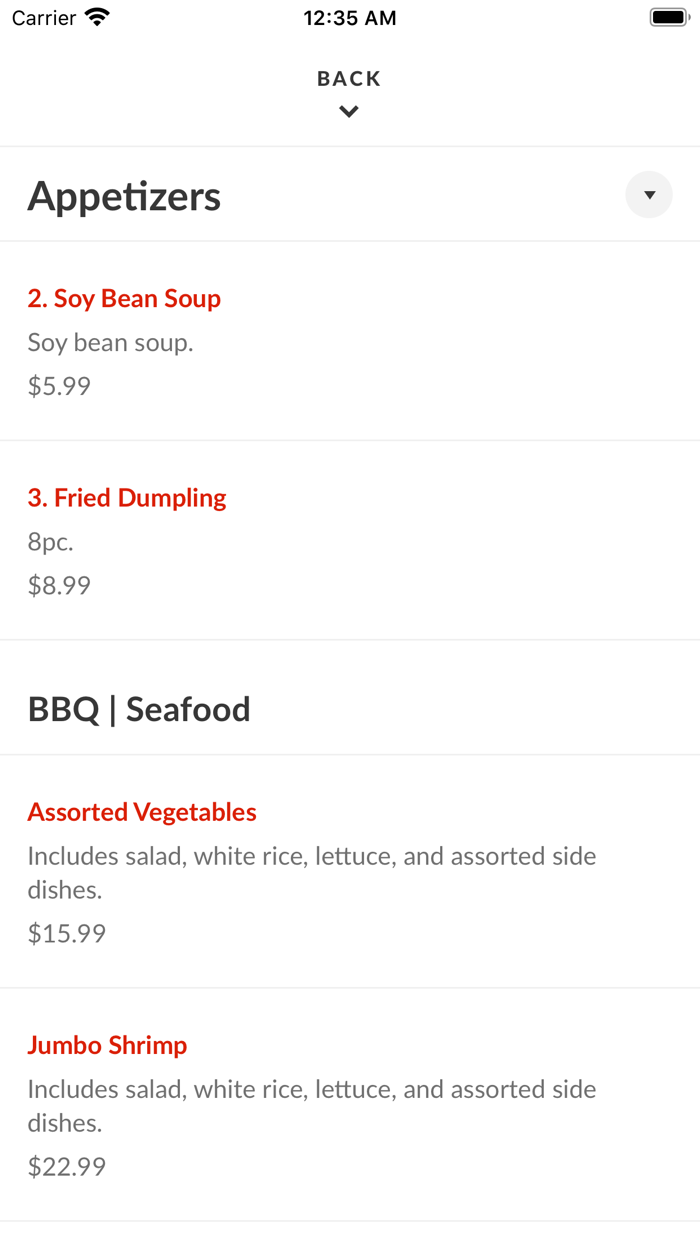This screenshot has height=1244, width=700.
Task: Tap the BACK chevron arrow
Action: tap(349, 112)
